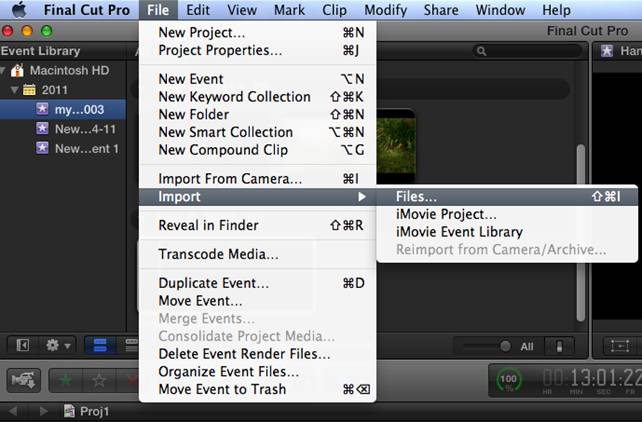Toggle the Event Library sidebar button
Viewport: 642px width, 422px height.
click(23, 345)
